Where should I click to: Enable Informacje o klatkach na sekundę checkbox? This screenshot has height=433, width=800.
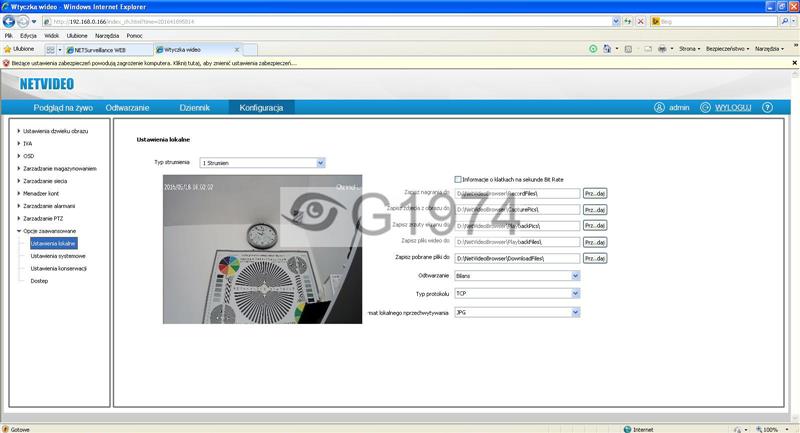pyautogui.click(x=458, y=180)
